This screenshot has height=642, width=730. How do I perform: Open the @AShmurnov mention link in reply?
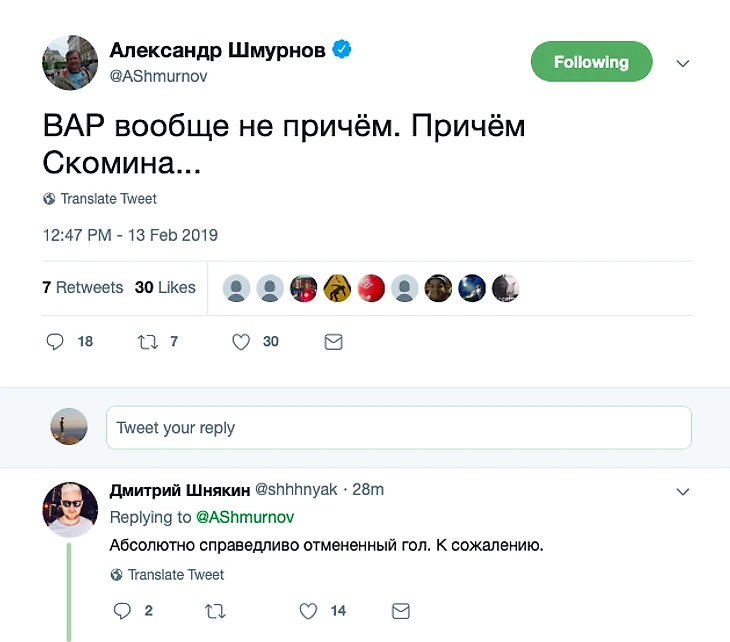click(x=244, y=517)
